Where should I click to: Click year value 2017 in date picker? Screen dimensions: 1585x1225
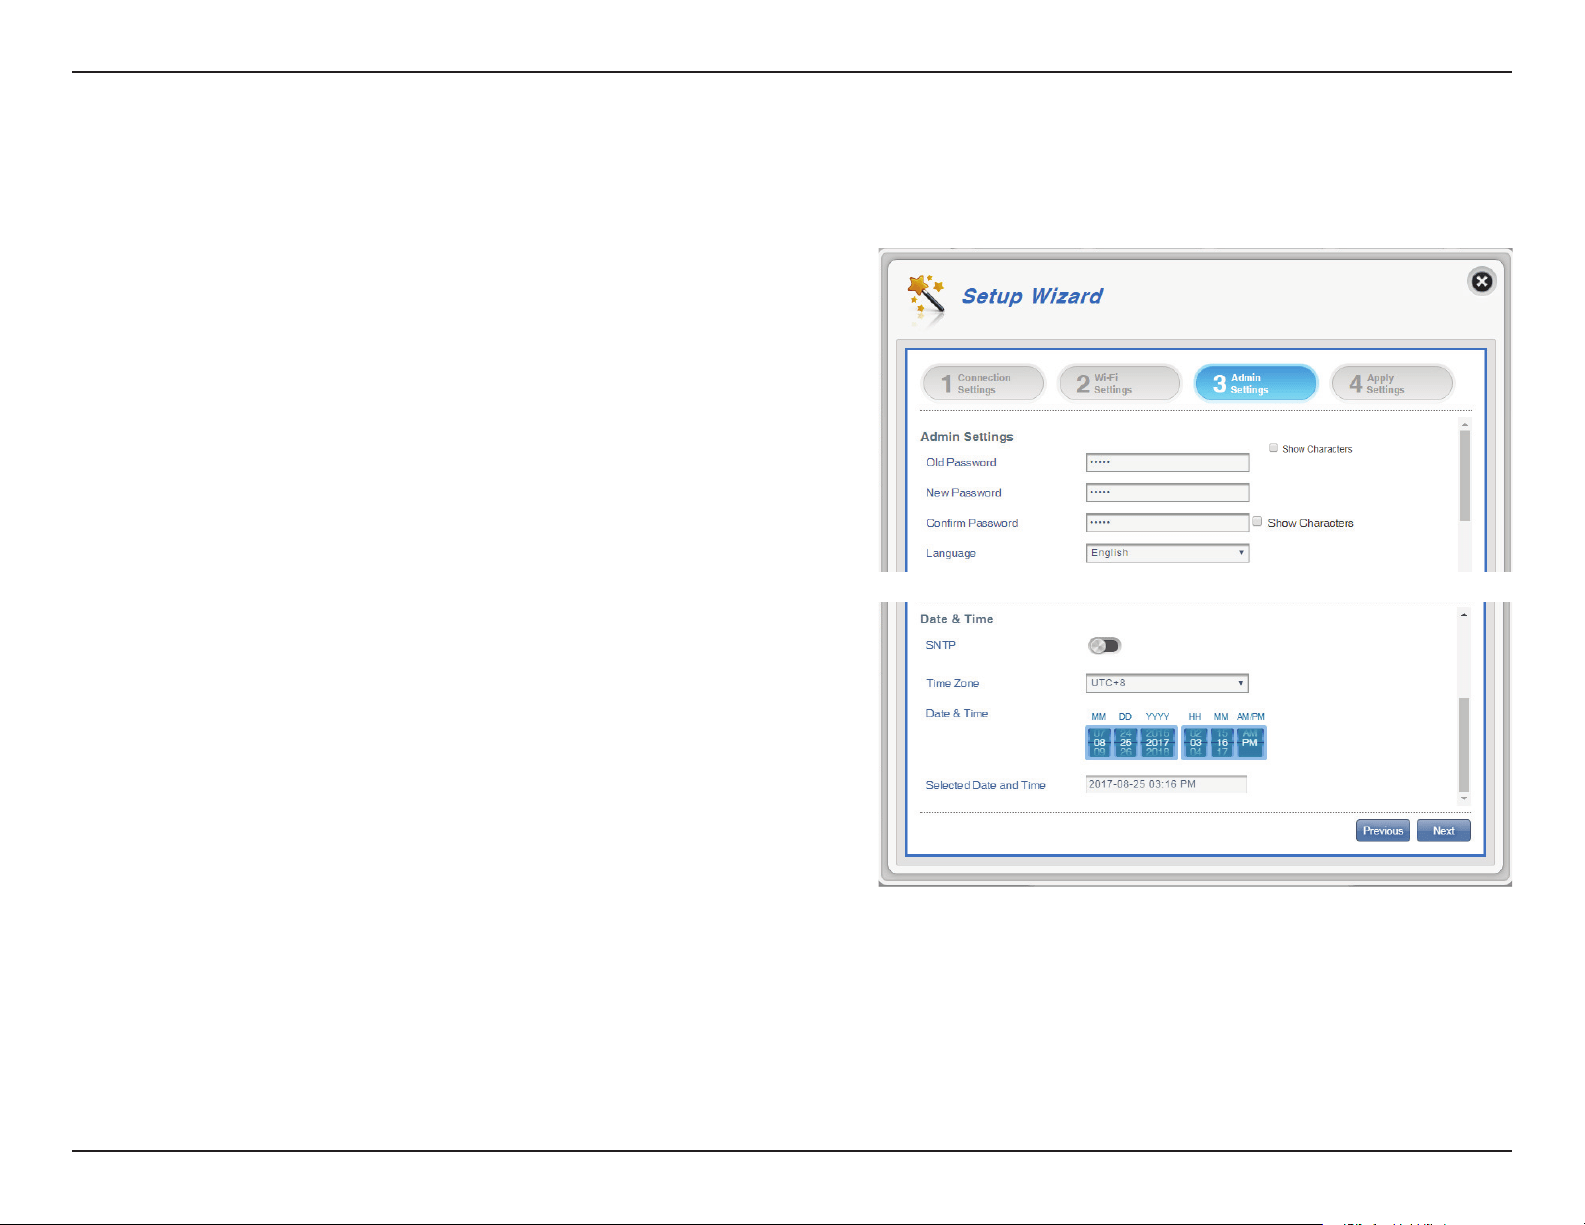click(1158, 743)
